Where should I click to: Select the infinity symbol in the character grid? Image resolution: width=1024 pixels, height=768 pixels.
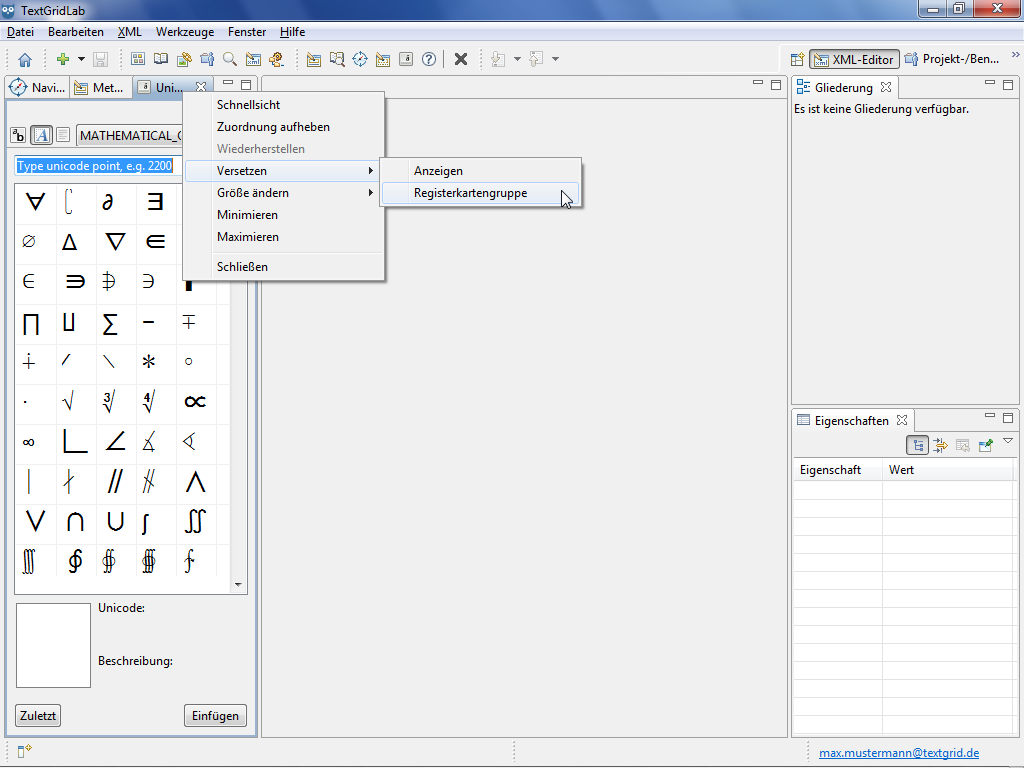coord(29,441)
